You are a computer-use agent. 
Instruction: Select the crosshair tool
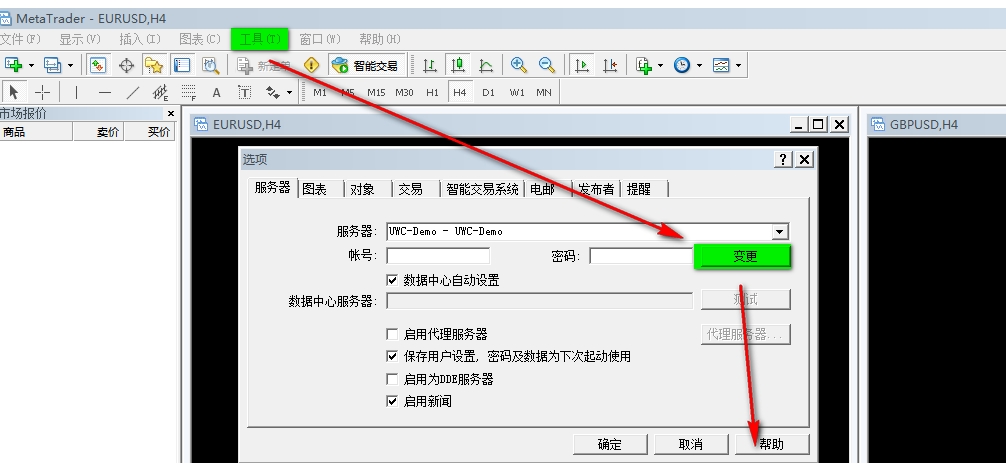[x=42, y=92]
